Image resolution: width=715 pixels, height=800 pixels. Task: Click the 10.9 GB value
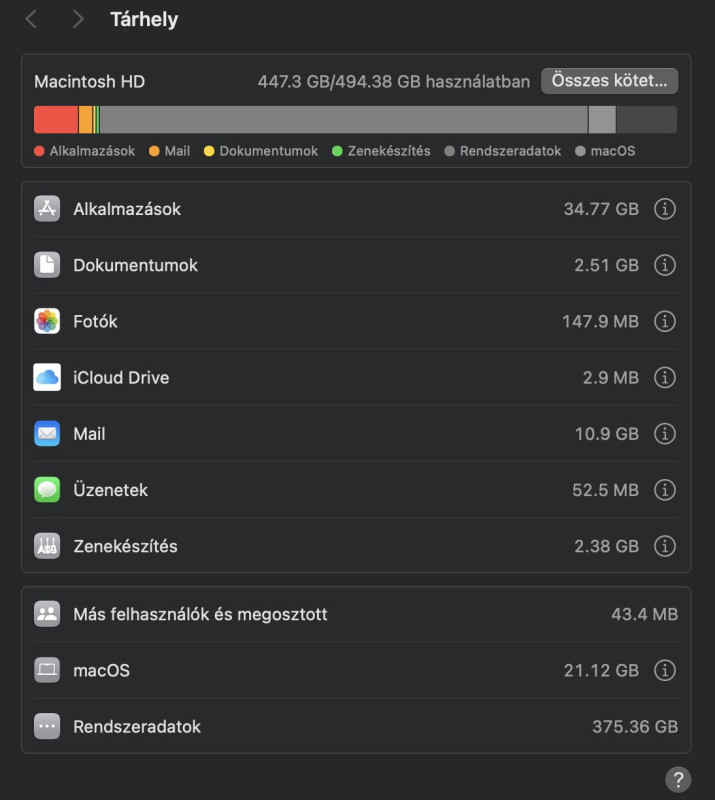coord(606,434)
